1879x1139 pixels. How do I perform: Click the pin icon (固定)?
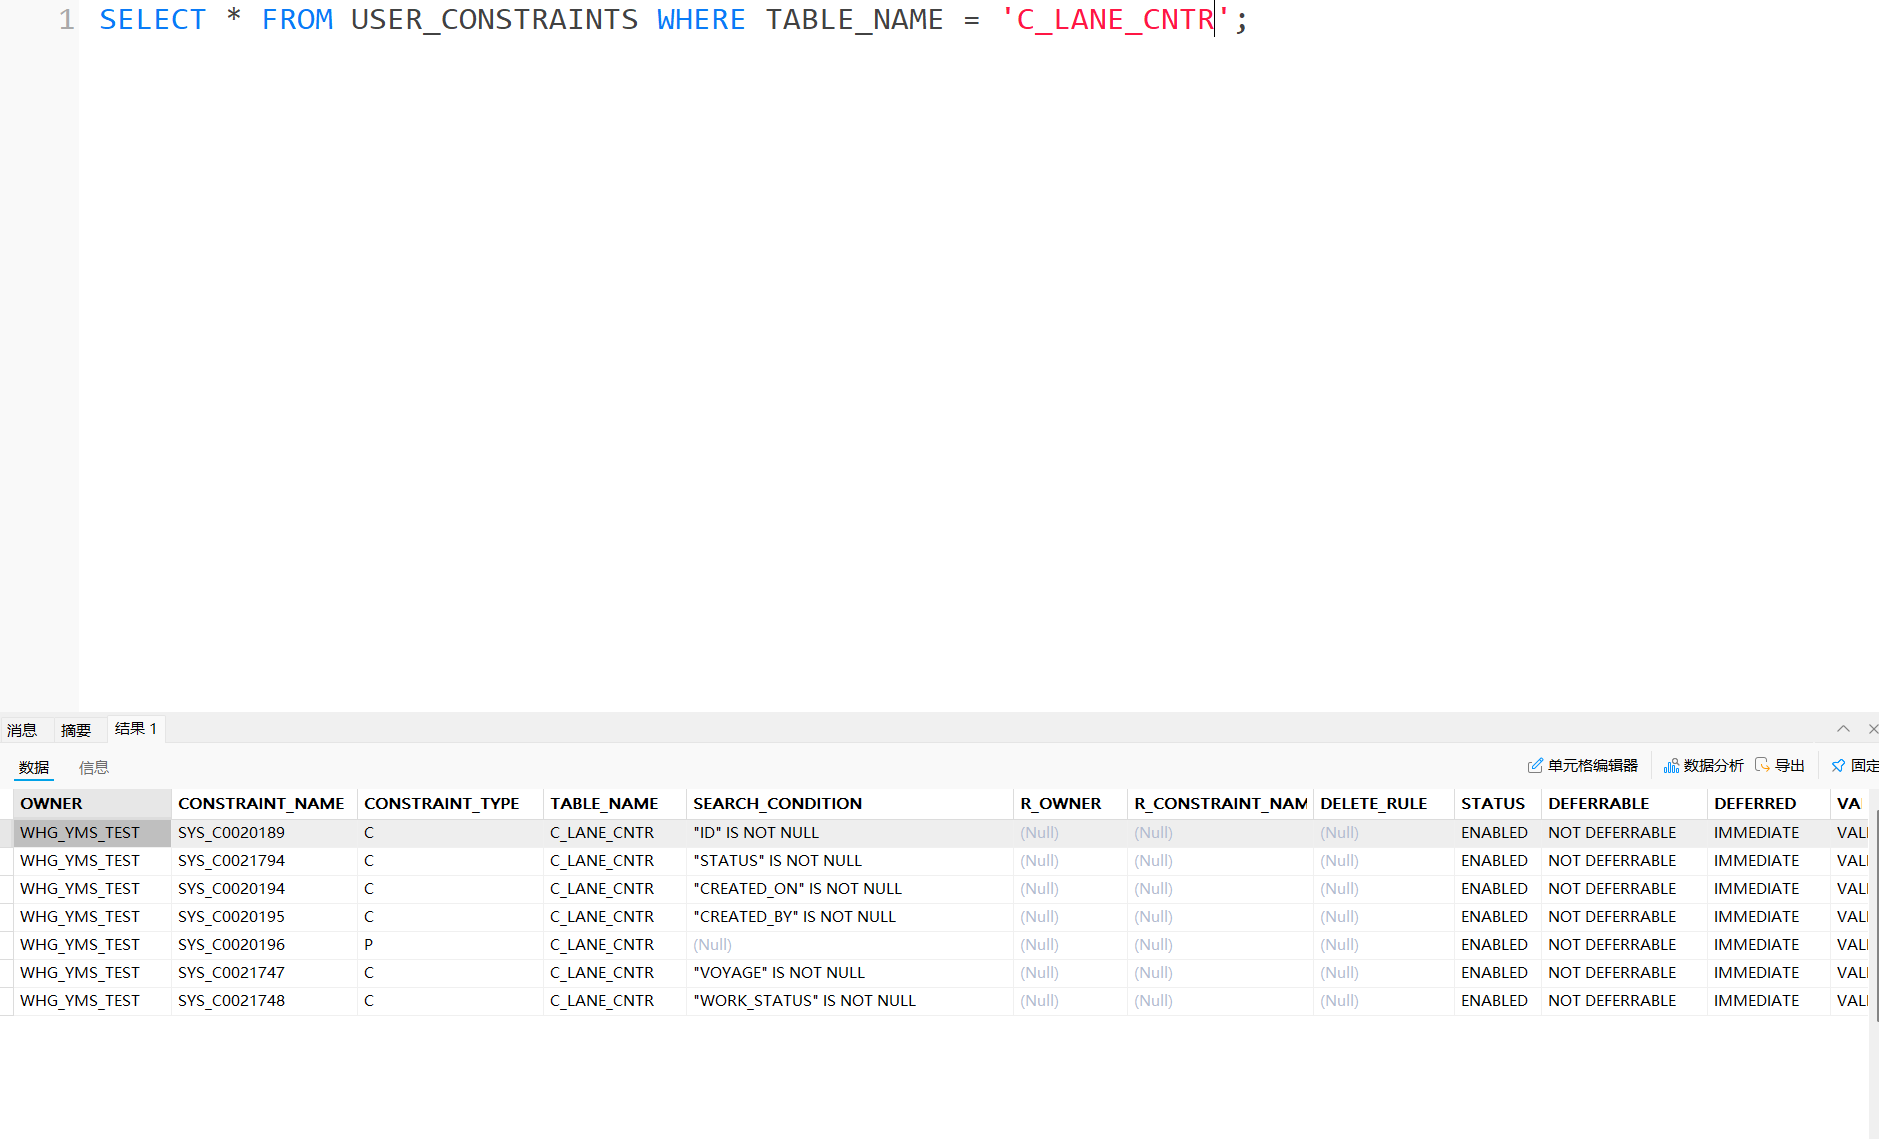click(1838, 766)
